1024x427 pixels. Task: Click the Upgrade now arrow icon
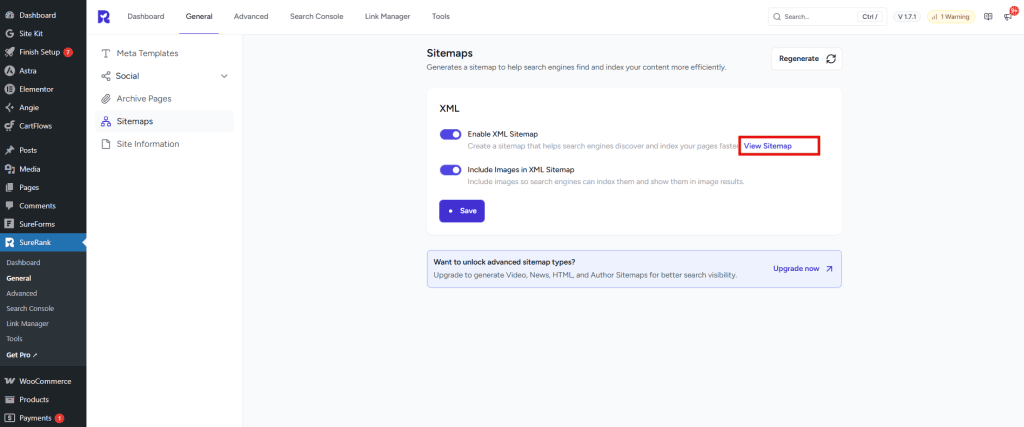tap(829, 268)
